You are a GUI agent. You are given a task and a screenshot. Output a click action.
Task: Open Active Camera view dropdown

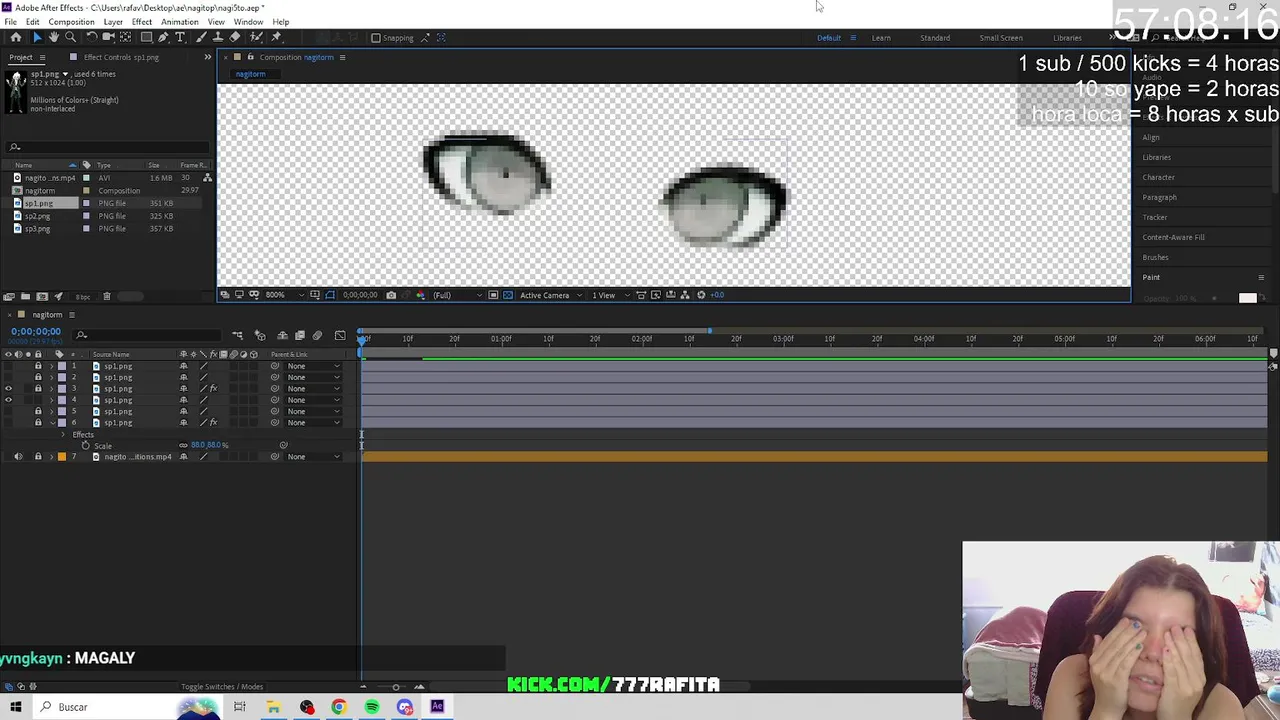(x=551, y=295)
